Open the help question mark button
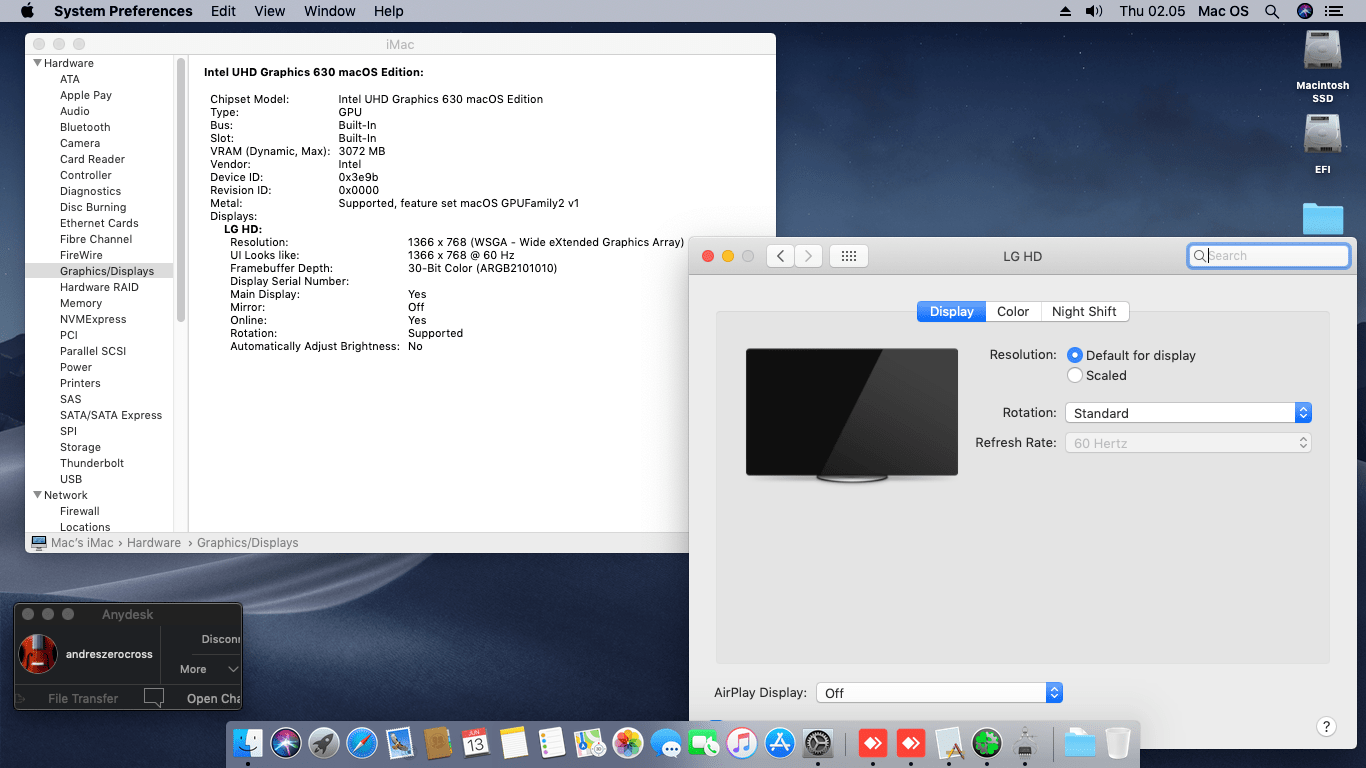This screenshot has height=768, width=1366. (x=1326, y=727)
